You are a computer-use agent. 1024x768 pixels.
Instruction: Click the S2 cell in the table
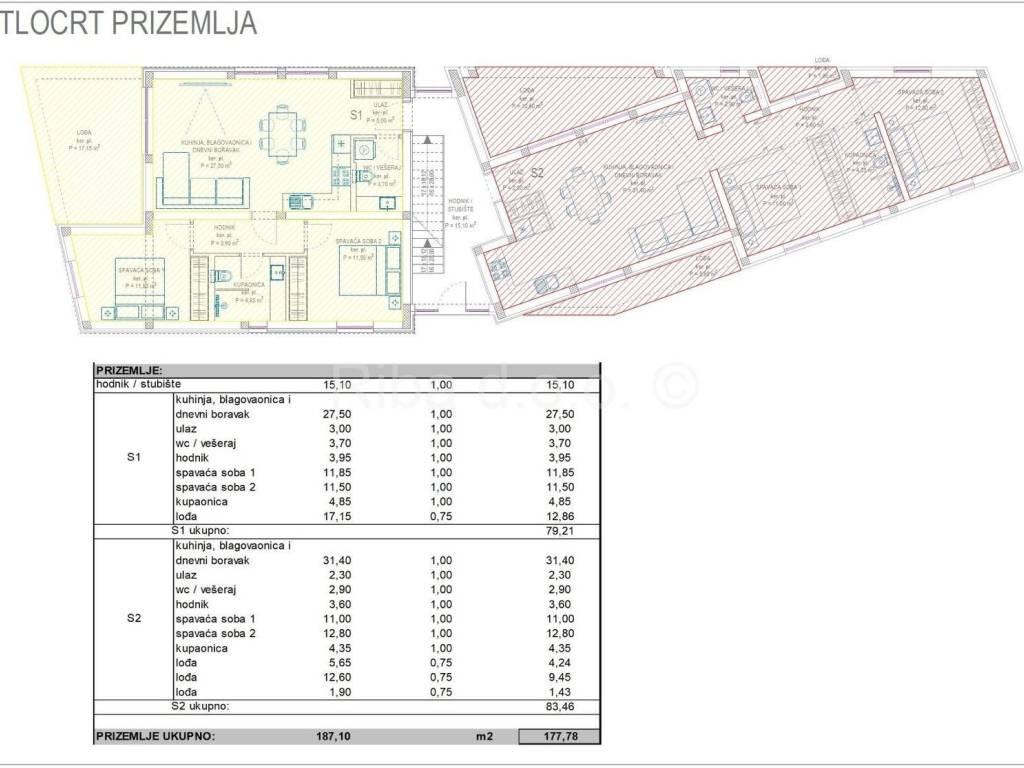pos(133,618)
